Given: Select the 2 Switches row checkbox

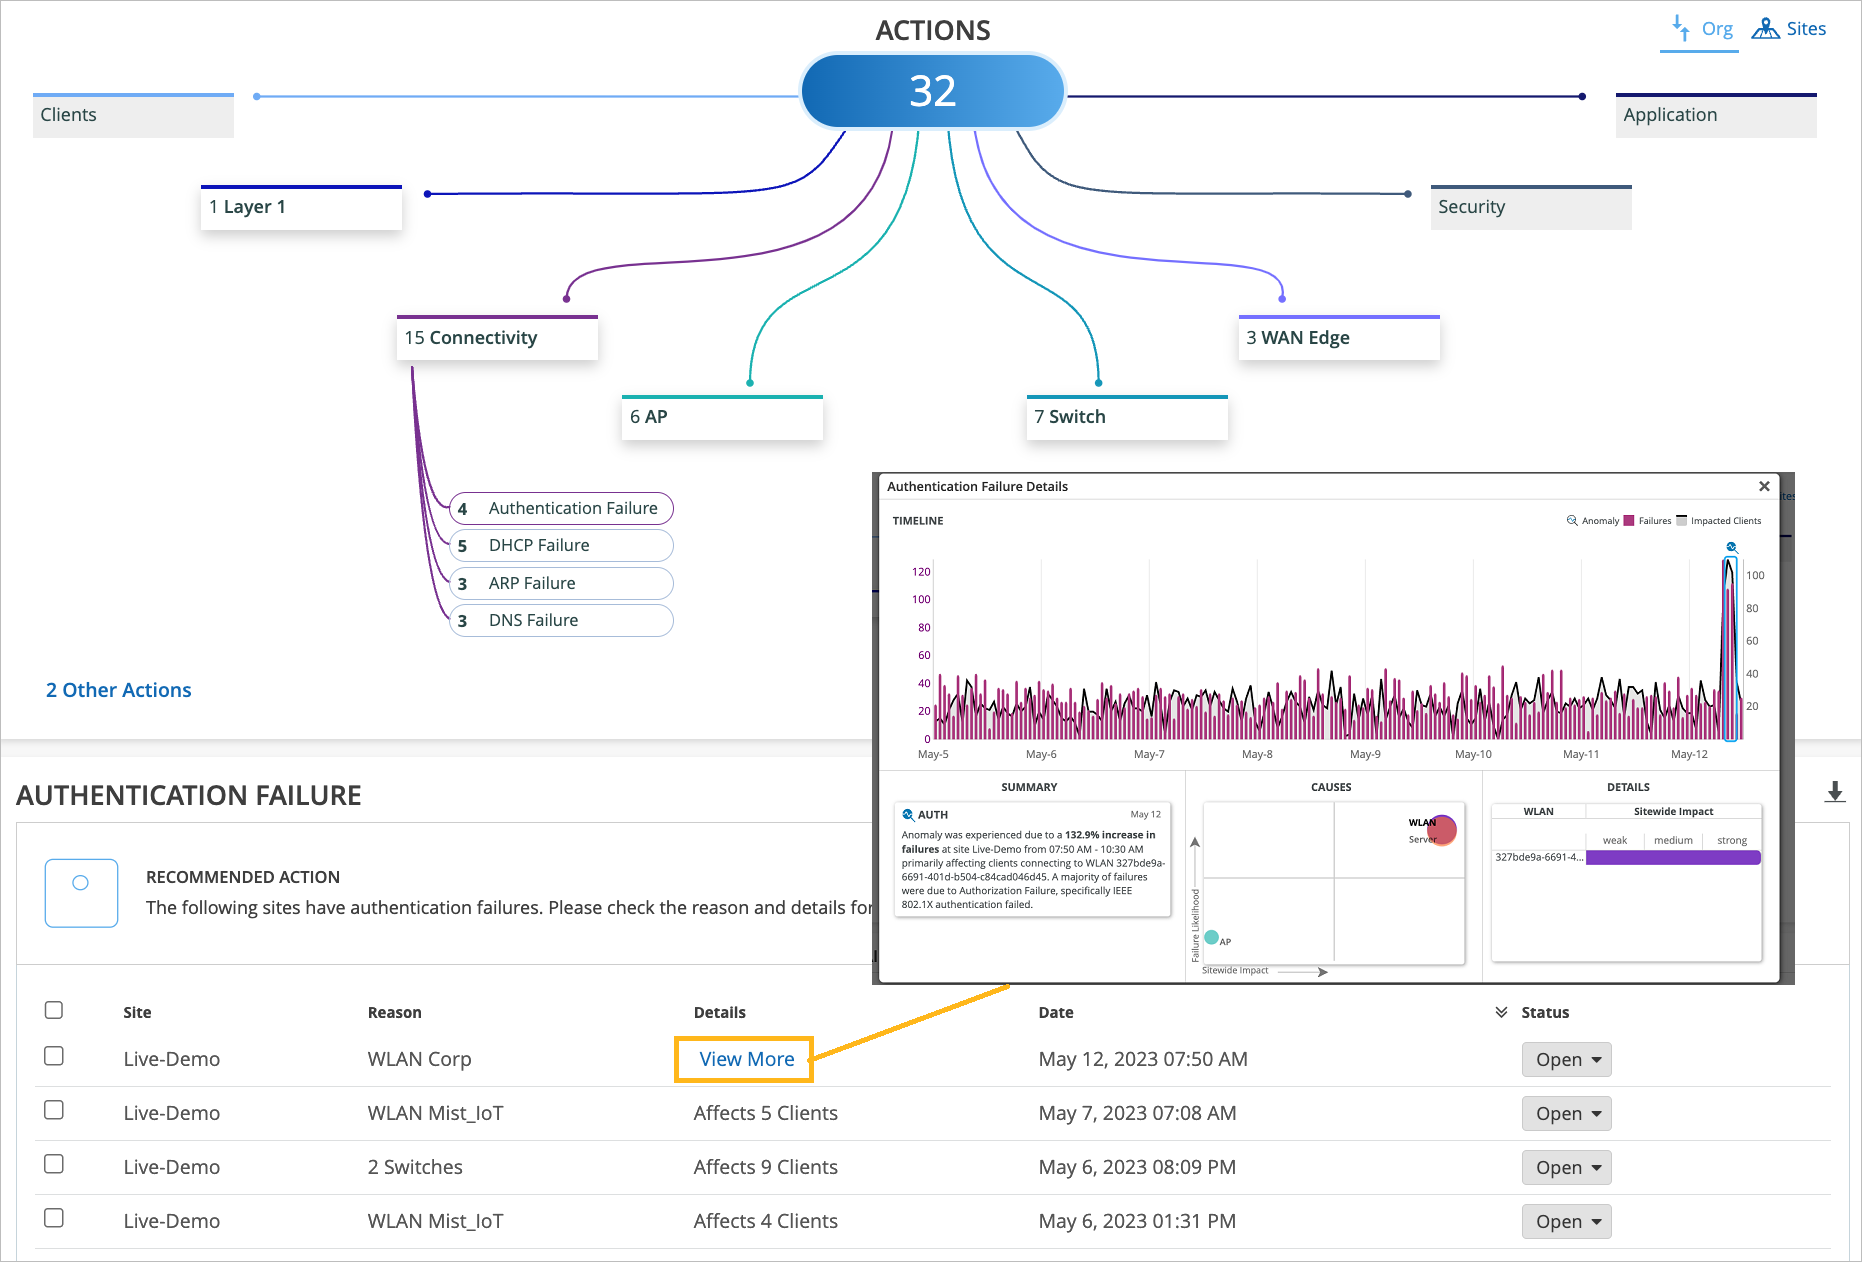Looking at the screenshot, I should pos(54,1165).
